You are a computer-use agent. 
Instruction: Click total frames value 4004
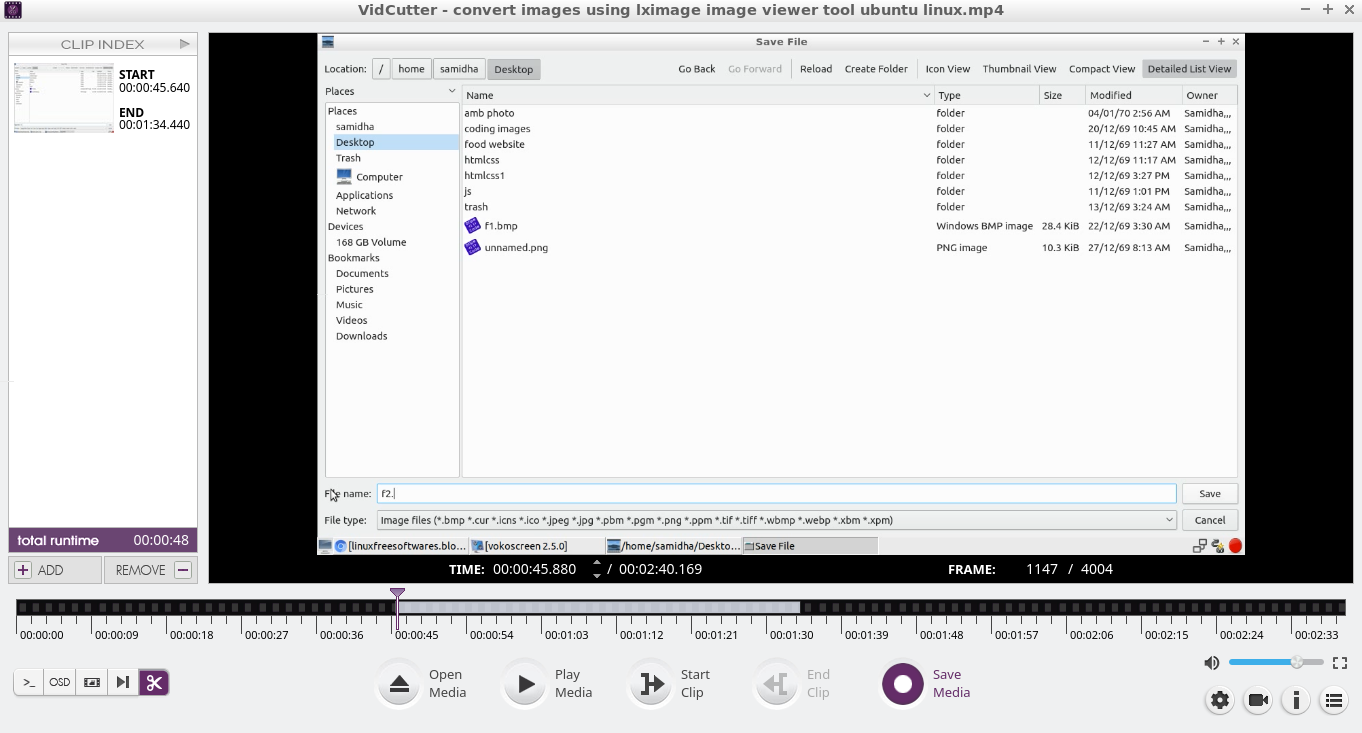[1097, 569]
